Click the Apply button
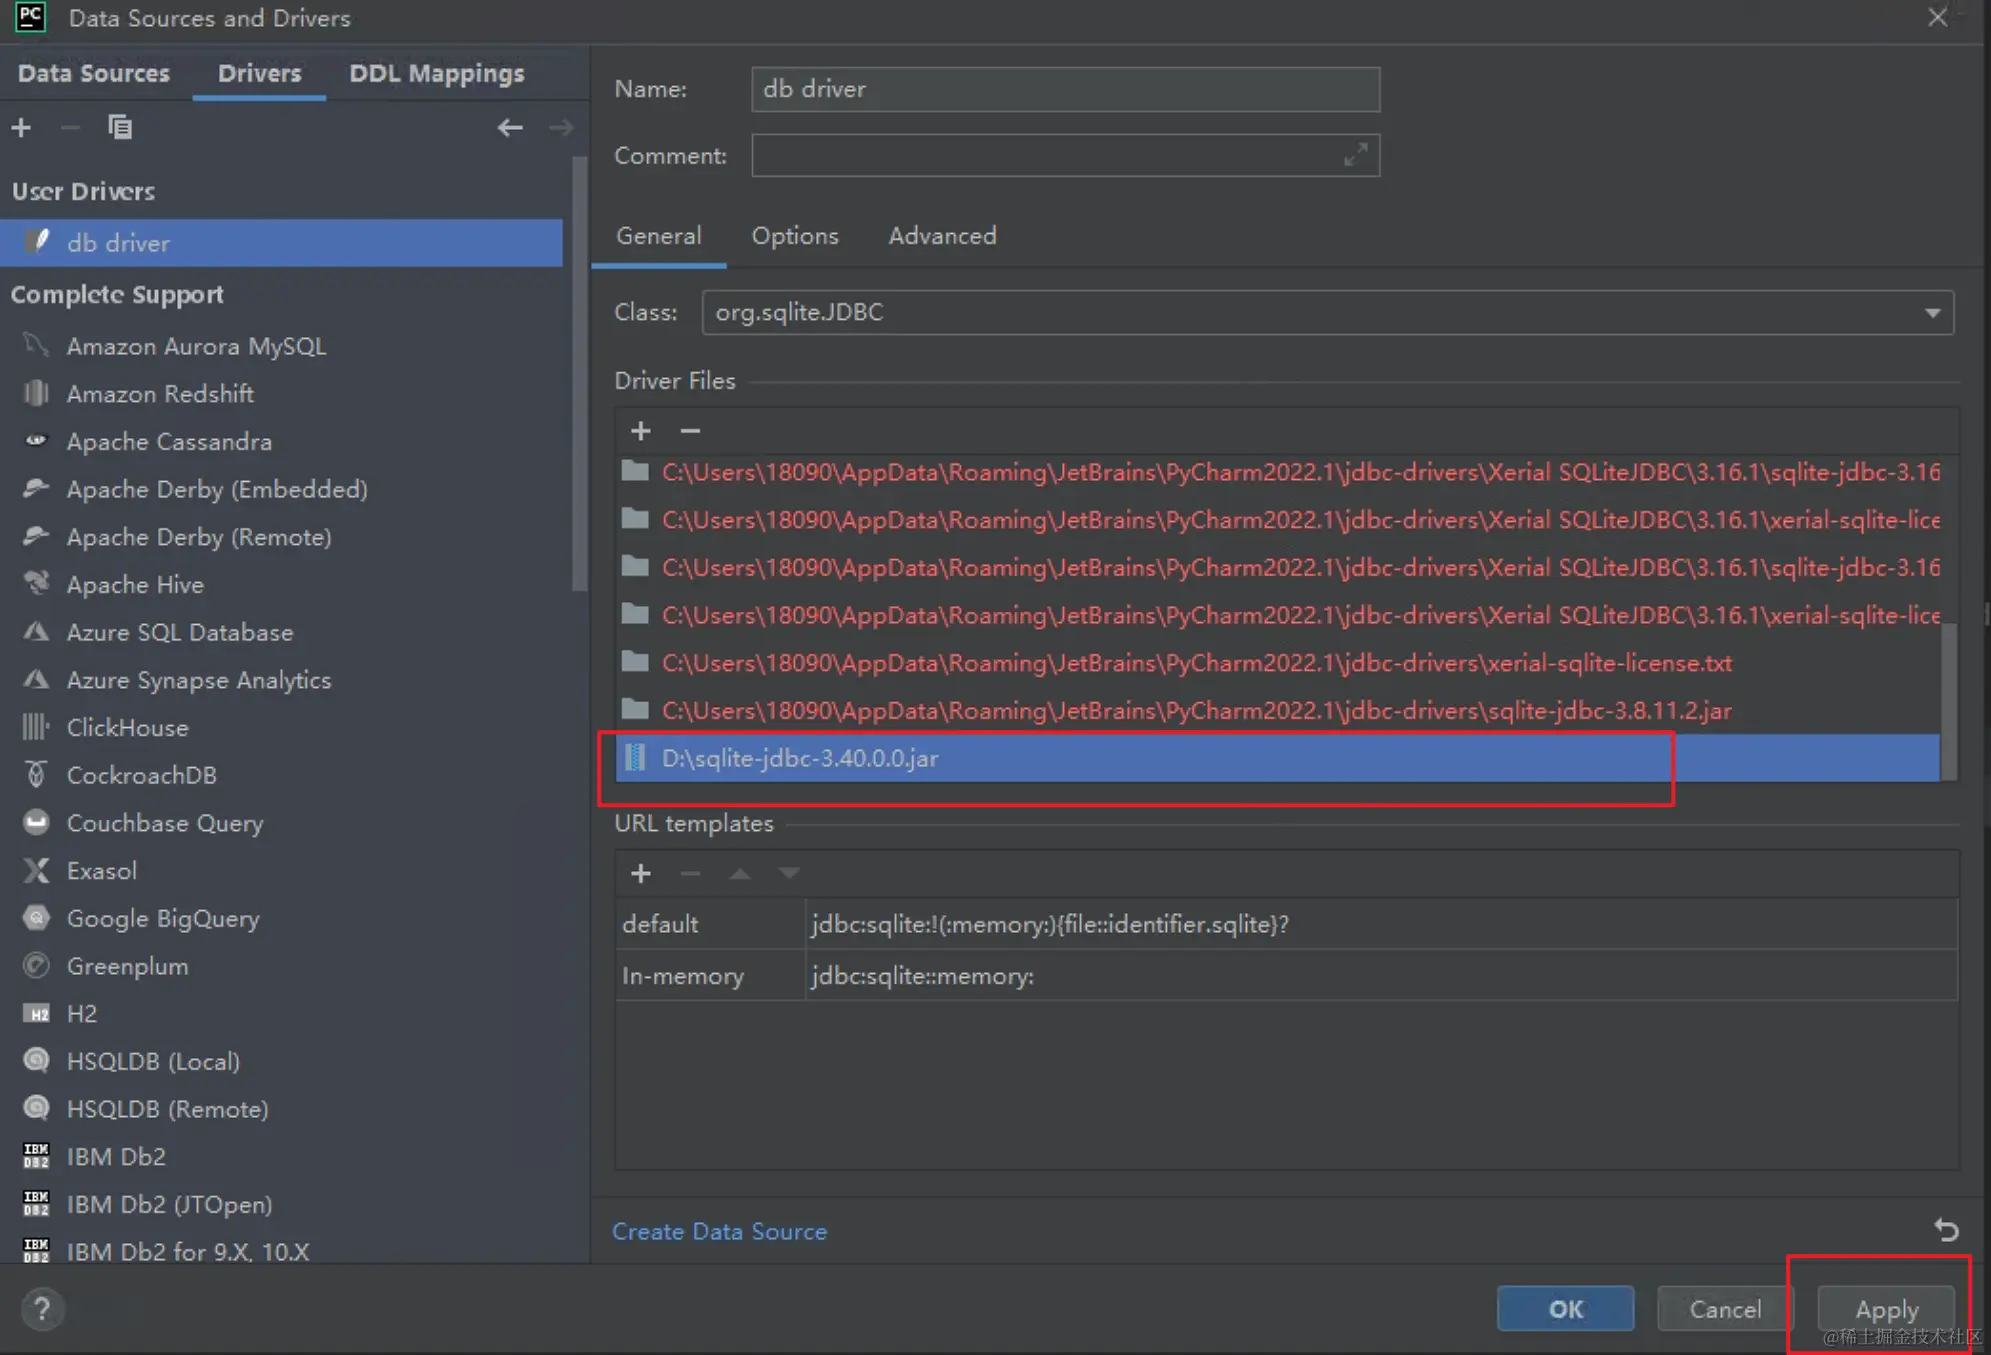 tap(1886, 1309)
